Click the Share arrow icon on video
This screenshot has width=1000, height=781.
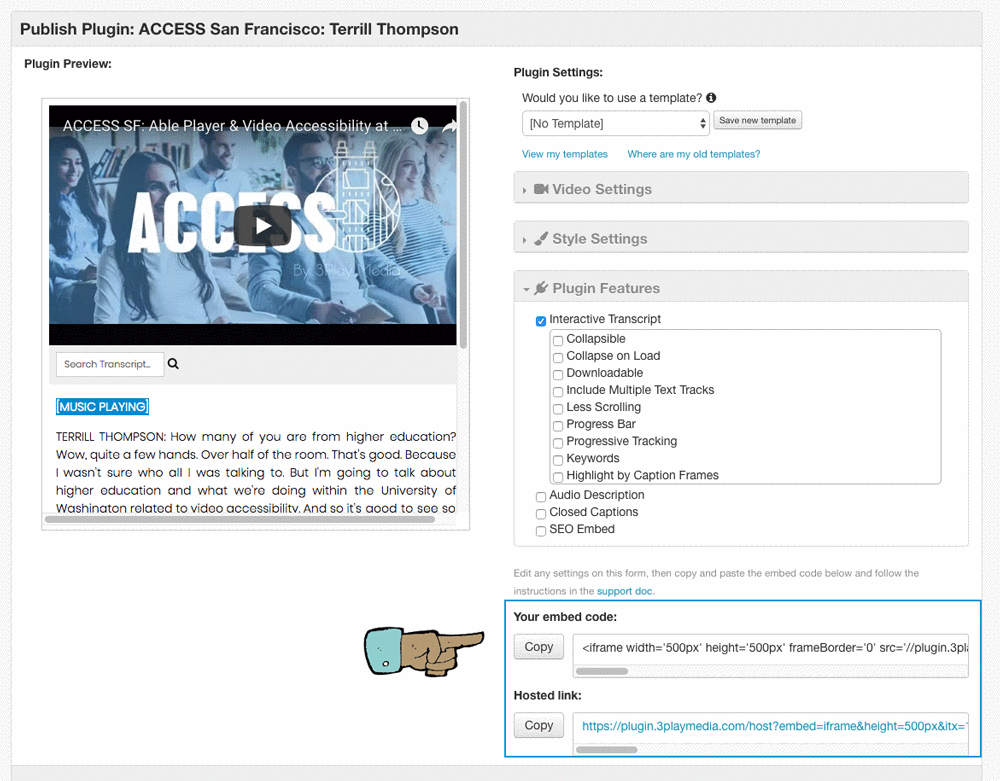click(450, 126)
